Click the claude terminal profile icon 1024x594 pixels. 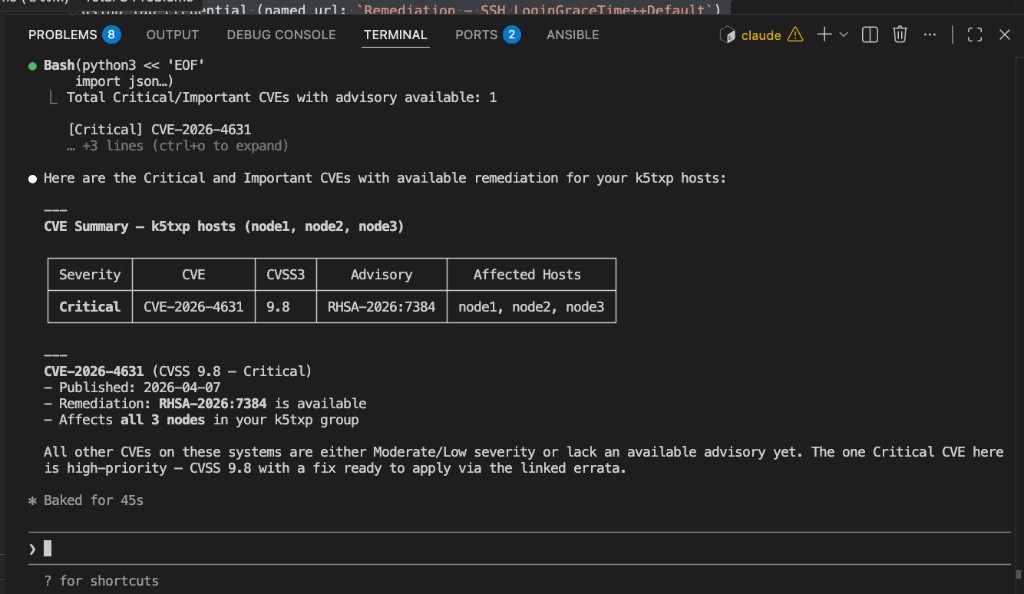(x=727, y=35)
